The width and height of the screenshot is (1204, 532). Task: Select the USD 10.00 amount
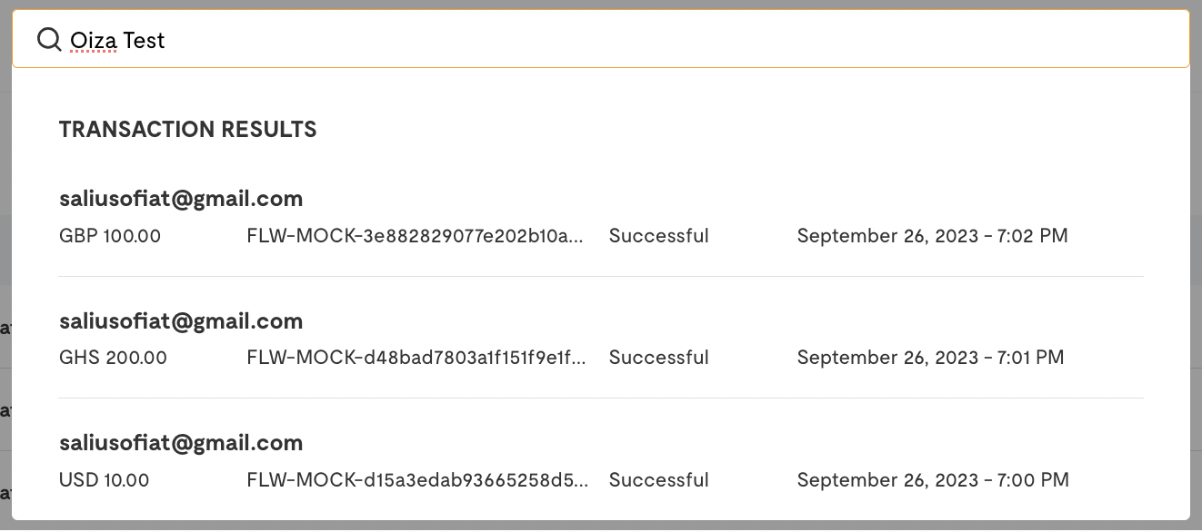(x=104, y=480)
